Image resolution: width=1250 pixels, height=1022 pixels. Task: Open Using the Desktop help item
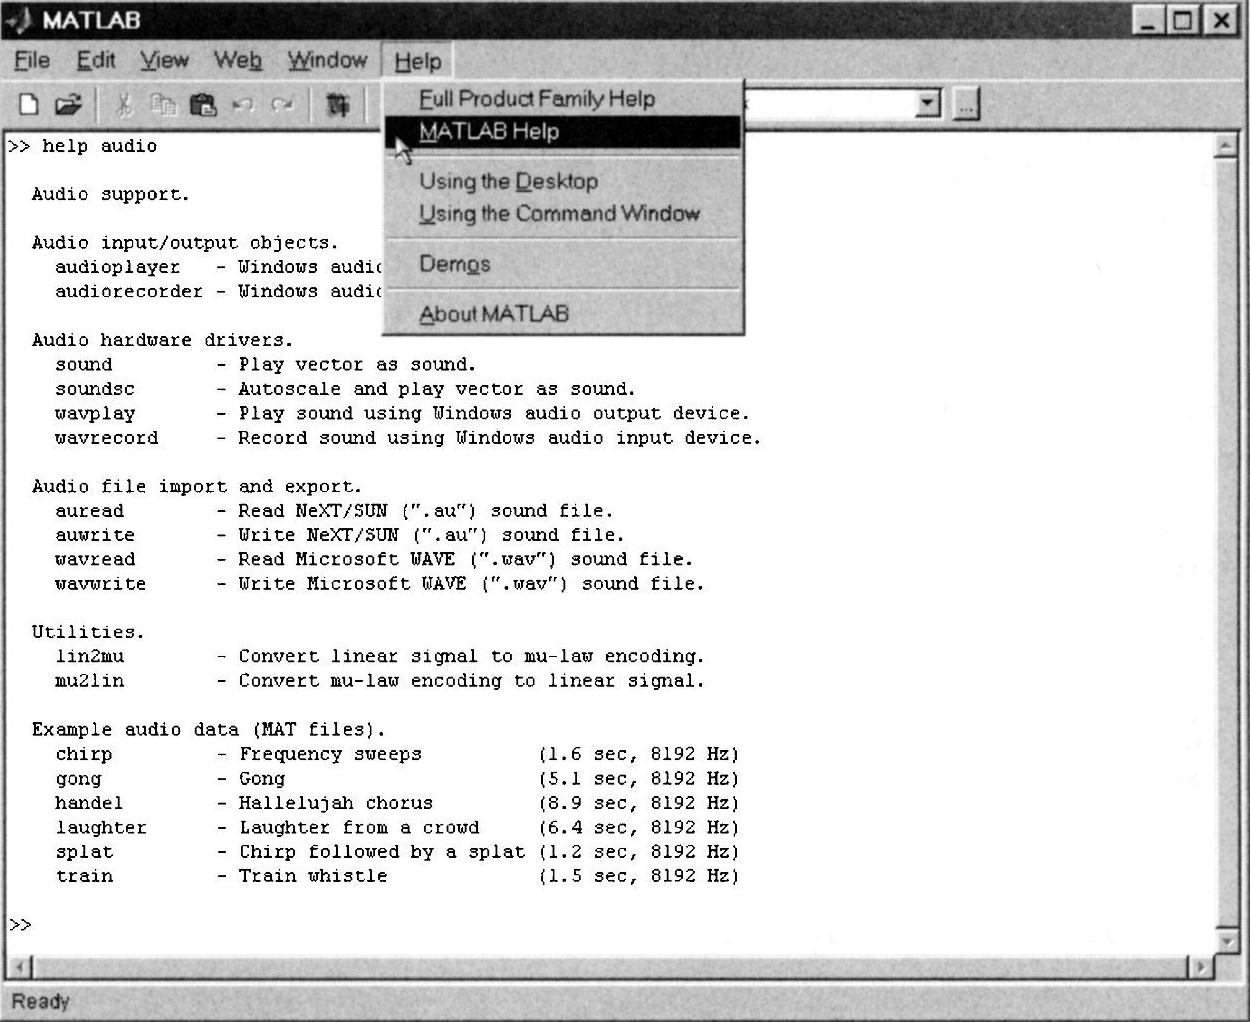508,182
